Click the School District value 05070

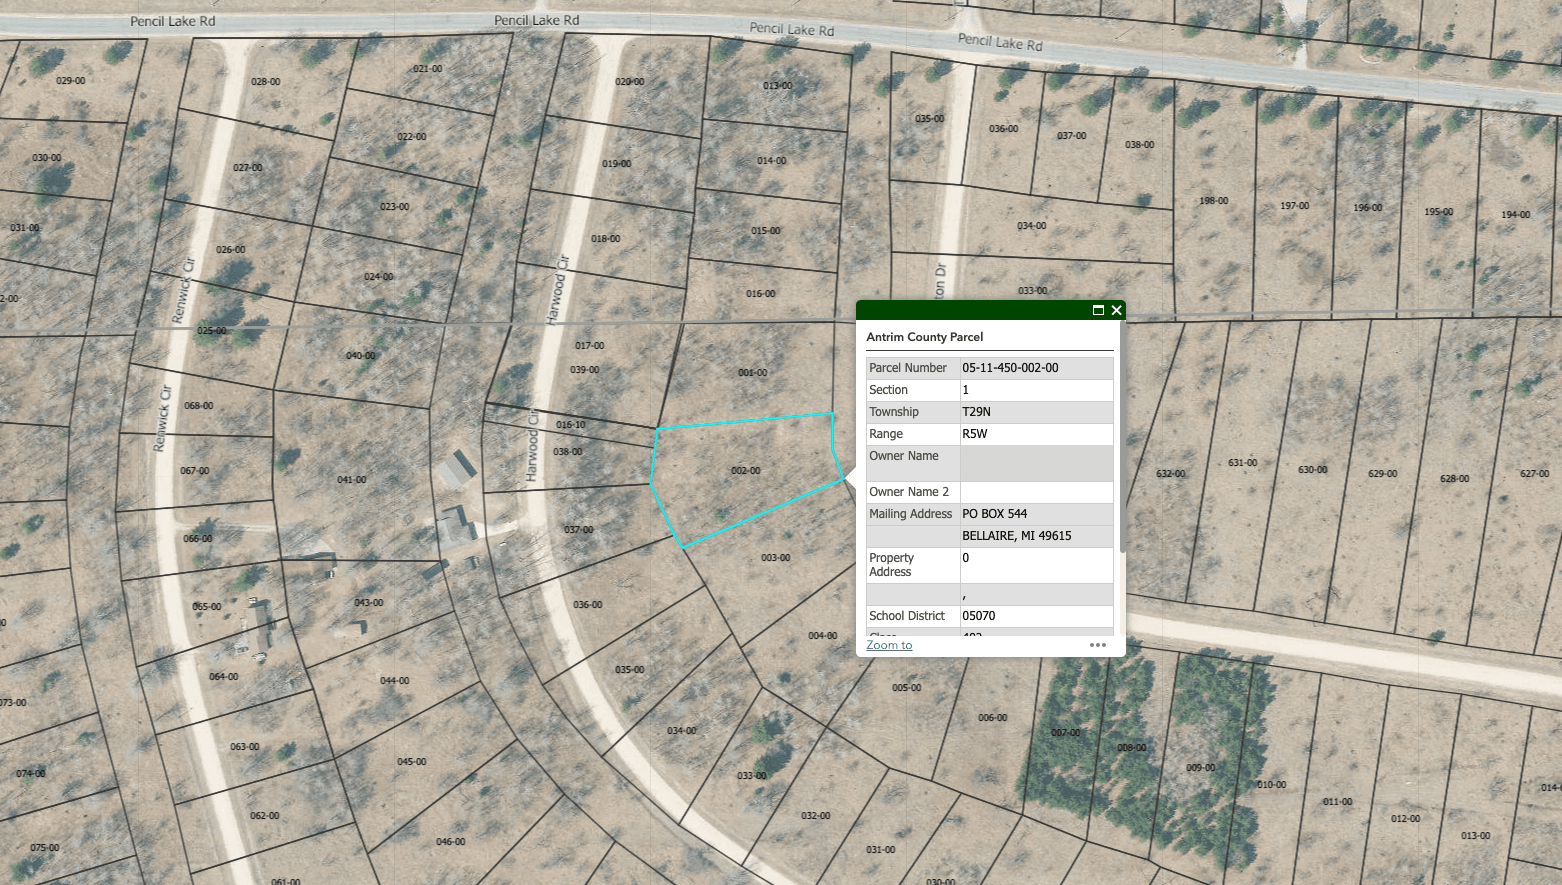(x=978, y=616)
